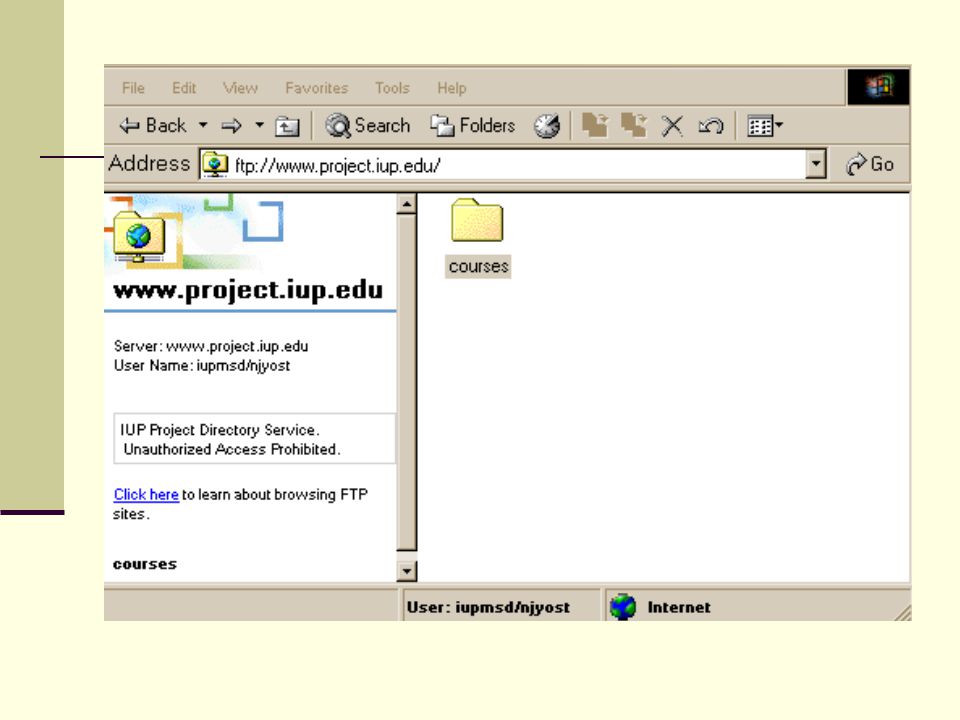Open the Favorites menu
The width and height of the screenshot is (960, 720).
(x=317, y=88)
